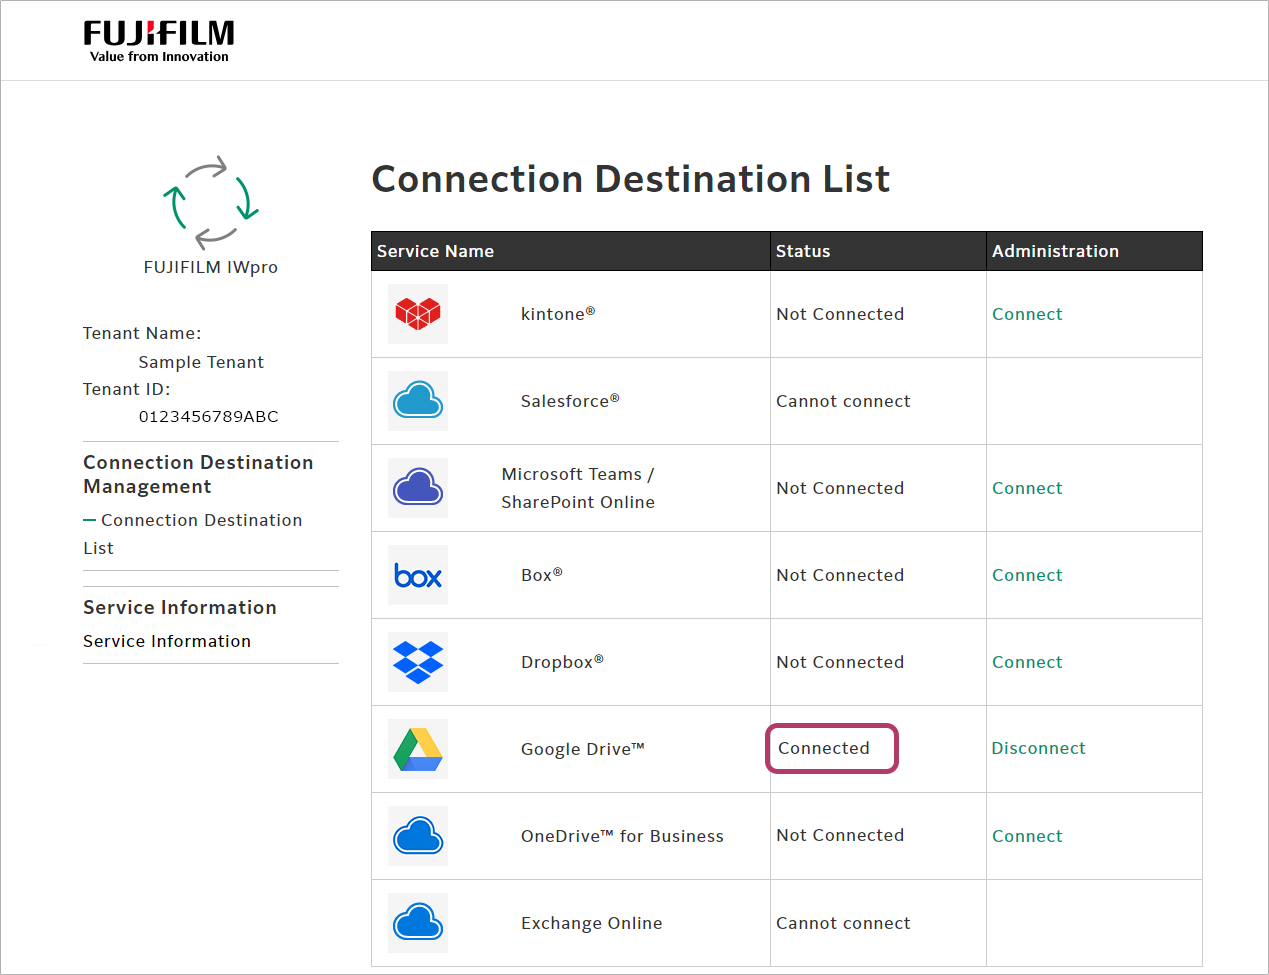Viewport: 1269px width, 975px height.
Task: Connect Microsoft Teams / SharePoint Online
Action: click(x=1027, y=488)
